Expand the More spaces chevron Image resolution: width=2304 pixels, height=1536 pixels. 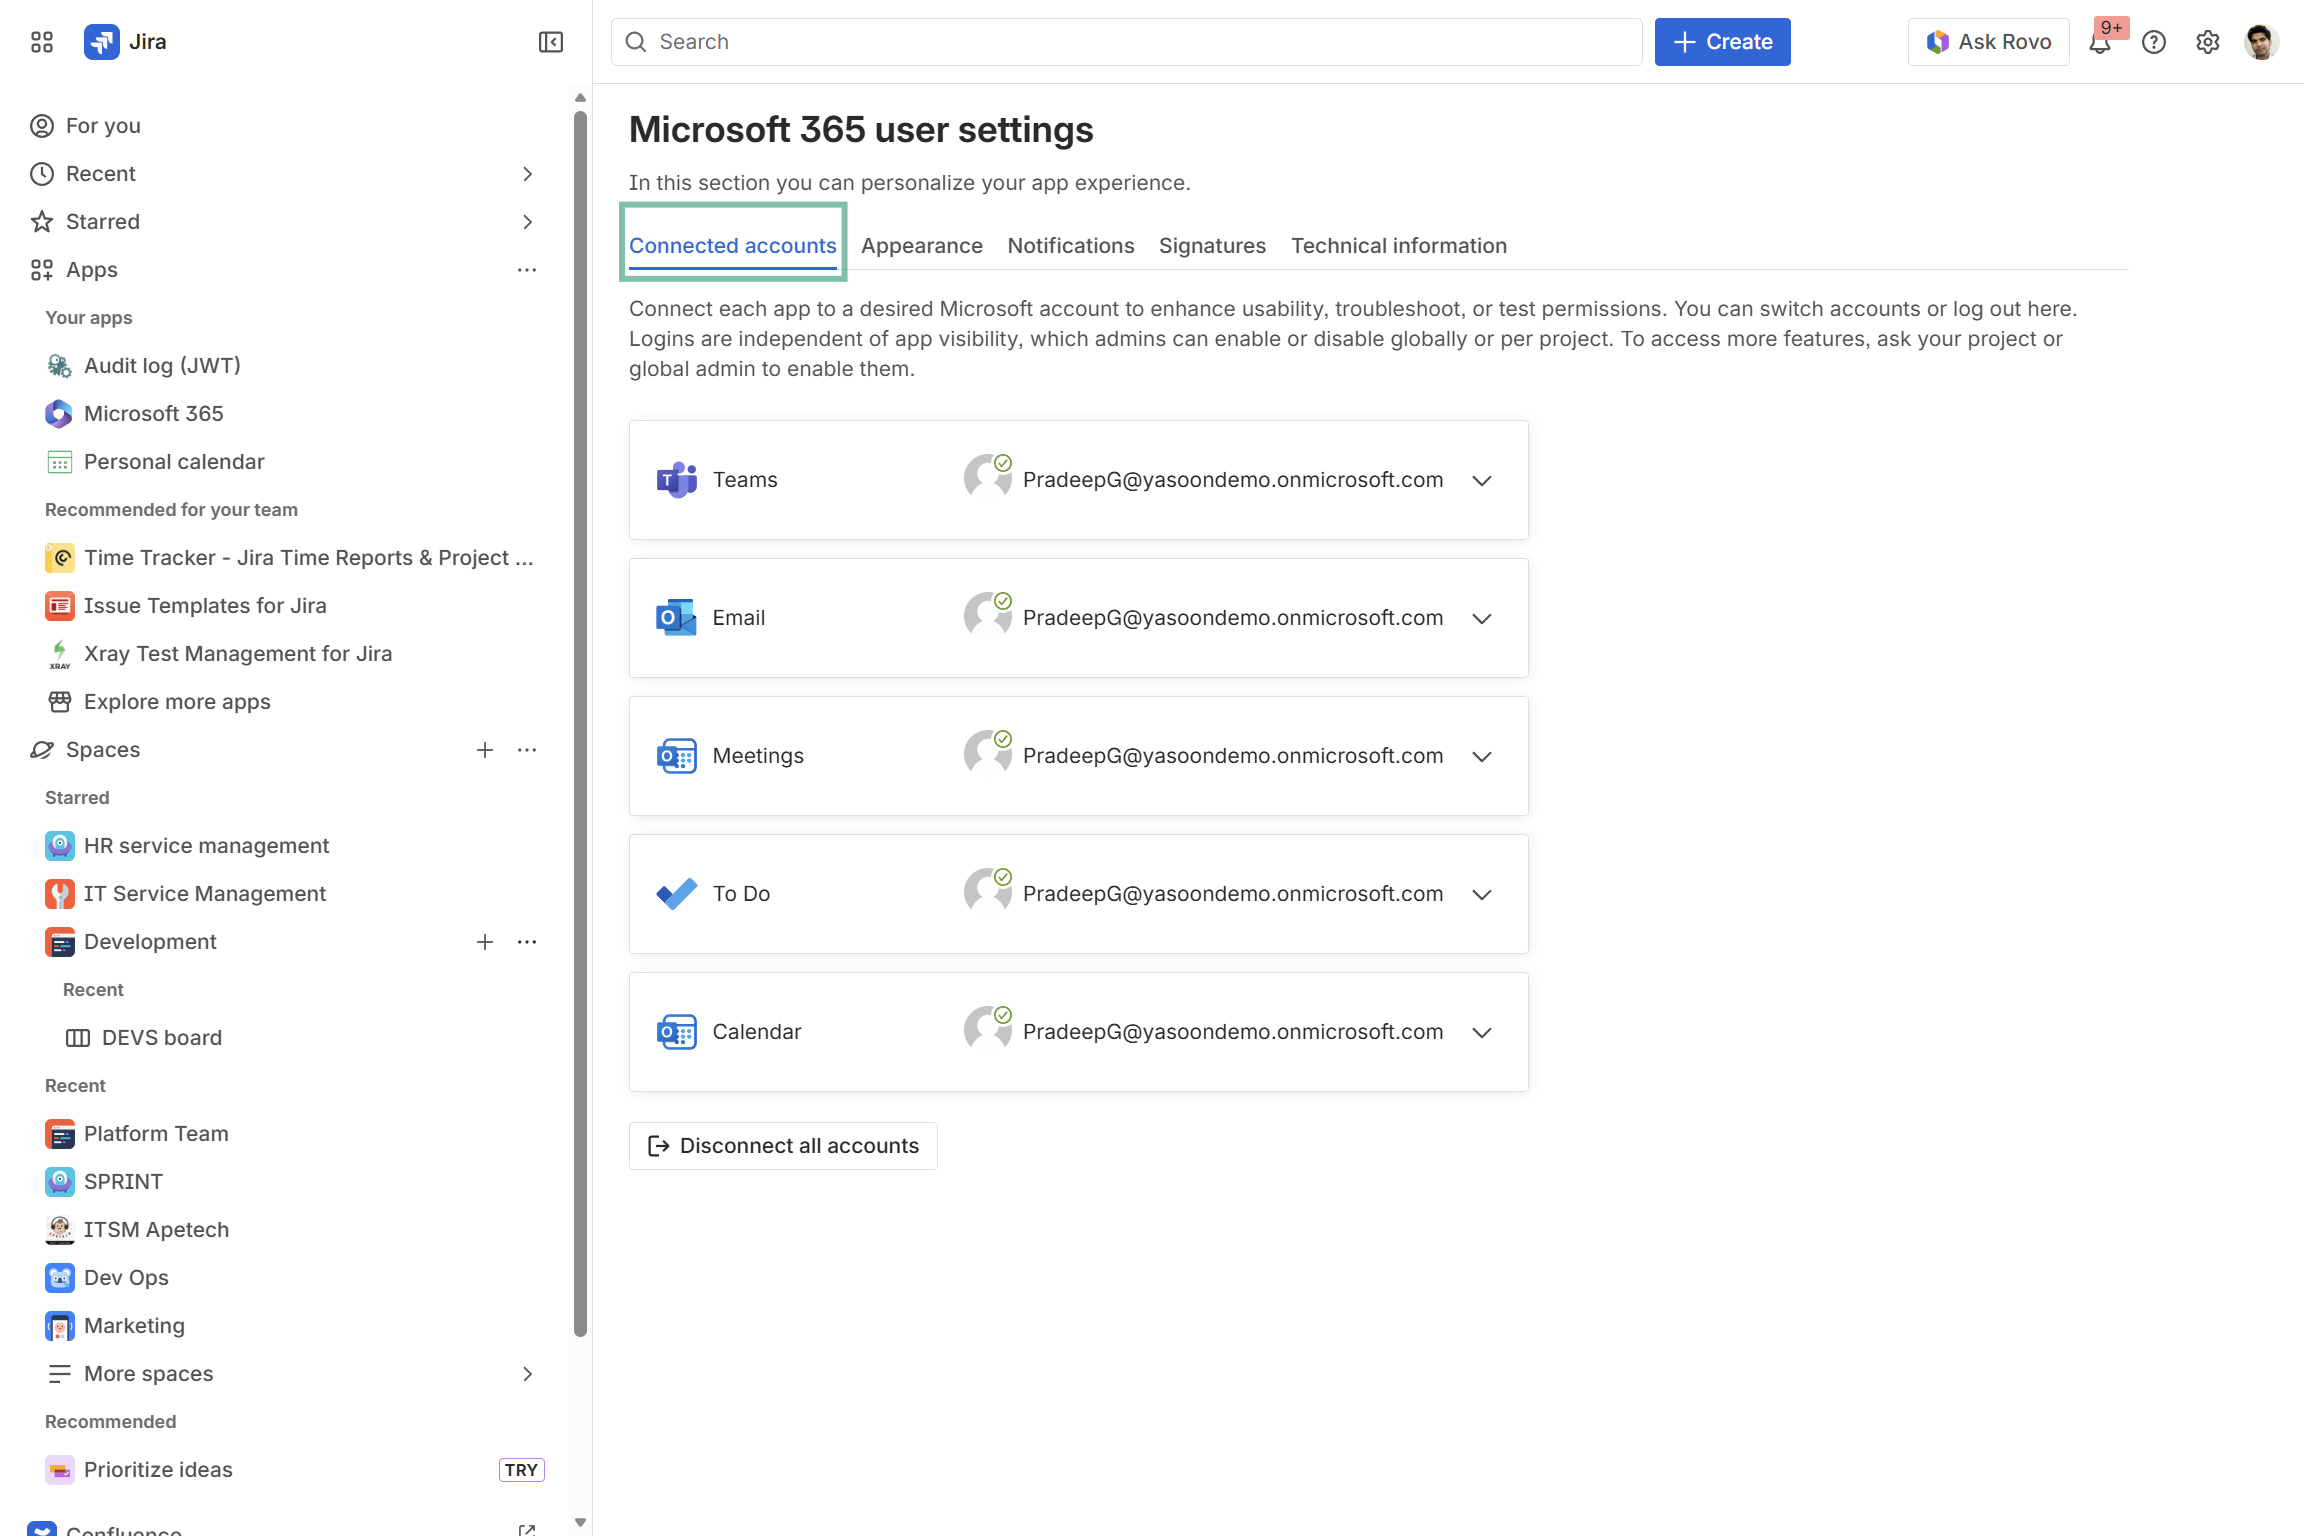[x=527, y=1374]
